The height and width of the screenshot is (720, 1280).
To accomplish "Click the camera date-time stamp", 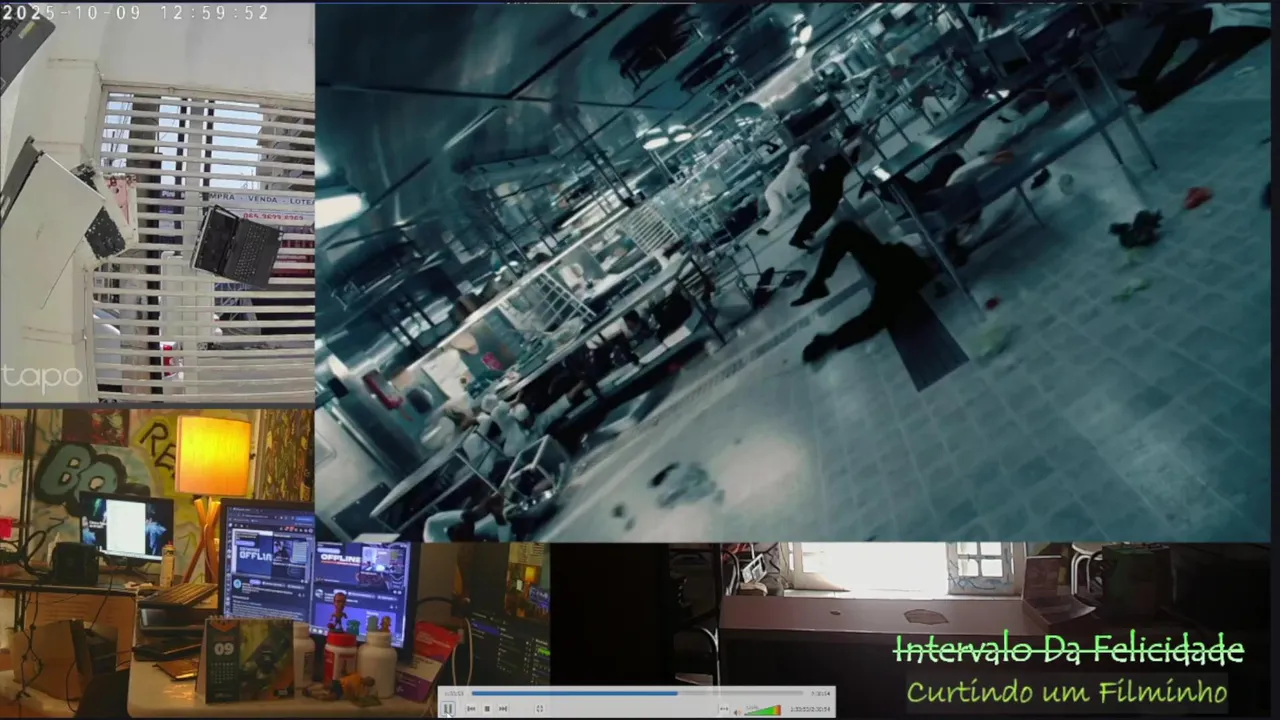I will coord(137,13).
